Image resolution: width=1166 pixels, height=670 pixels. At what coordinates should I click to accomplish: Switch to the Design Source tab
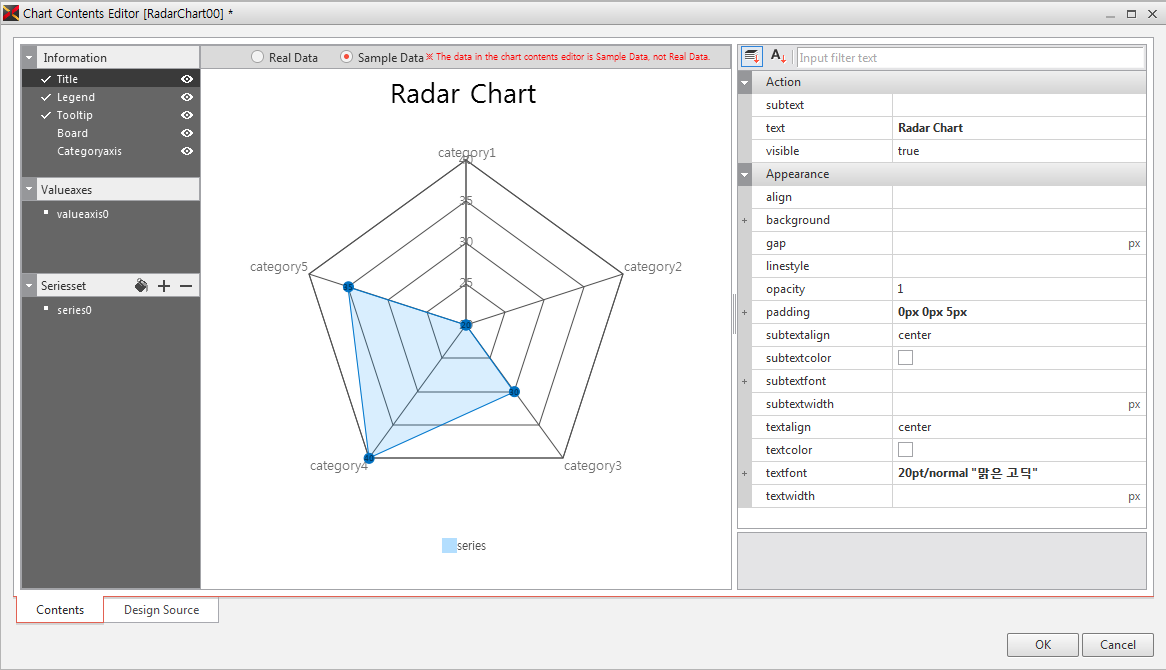pyautogui.click(x=161, y=610)
